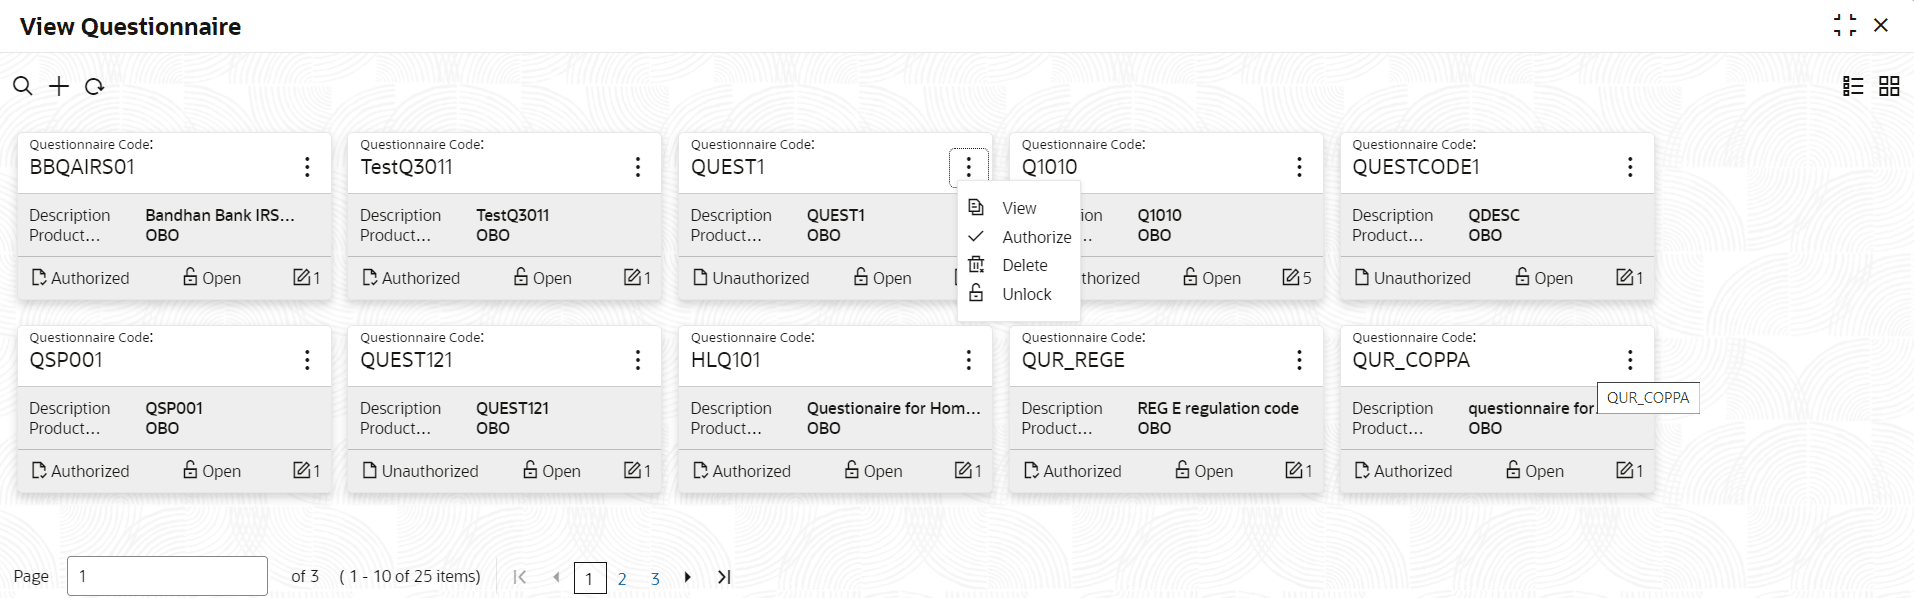Open the options menu for TestQ3011
Screen dimensions: 1914x598
coord(638,167)
